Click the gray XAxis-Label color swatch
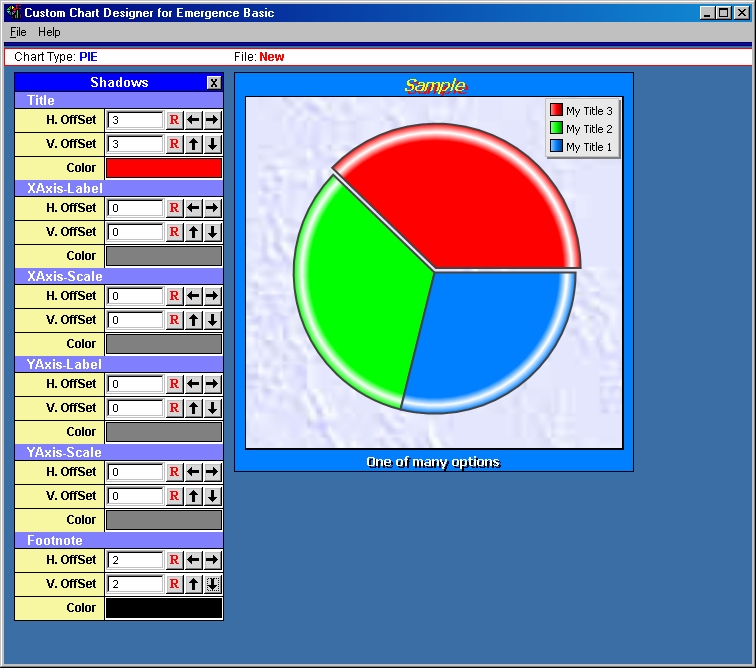 [x=164, y=256]
